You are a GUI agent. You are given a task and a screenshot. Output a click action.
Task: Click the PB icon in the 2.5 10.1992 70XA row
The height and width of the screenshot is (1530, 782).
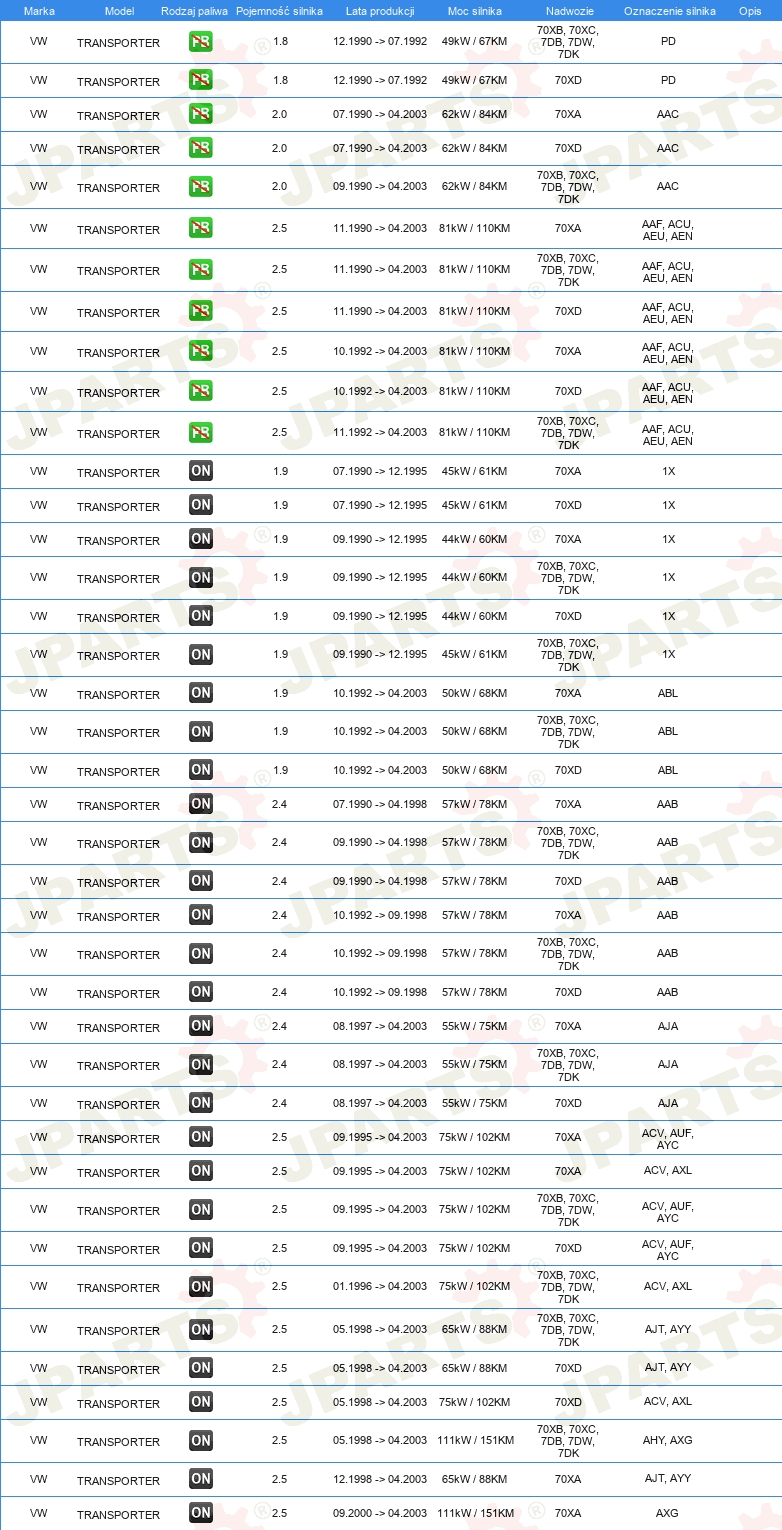[201, 351]
